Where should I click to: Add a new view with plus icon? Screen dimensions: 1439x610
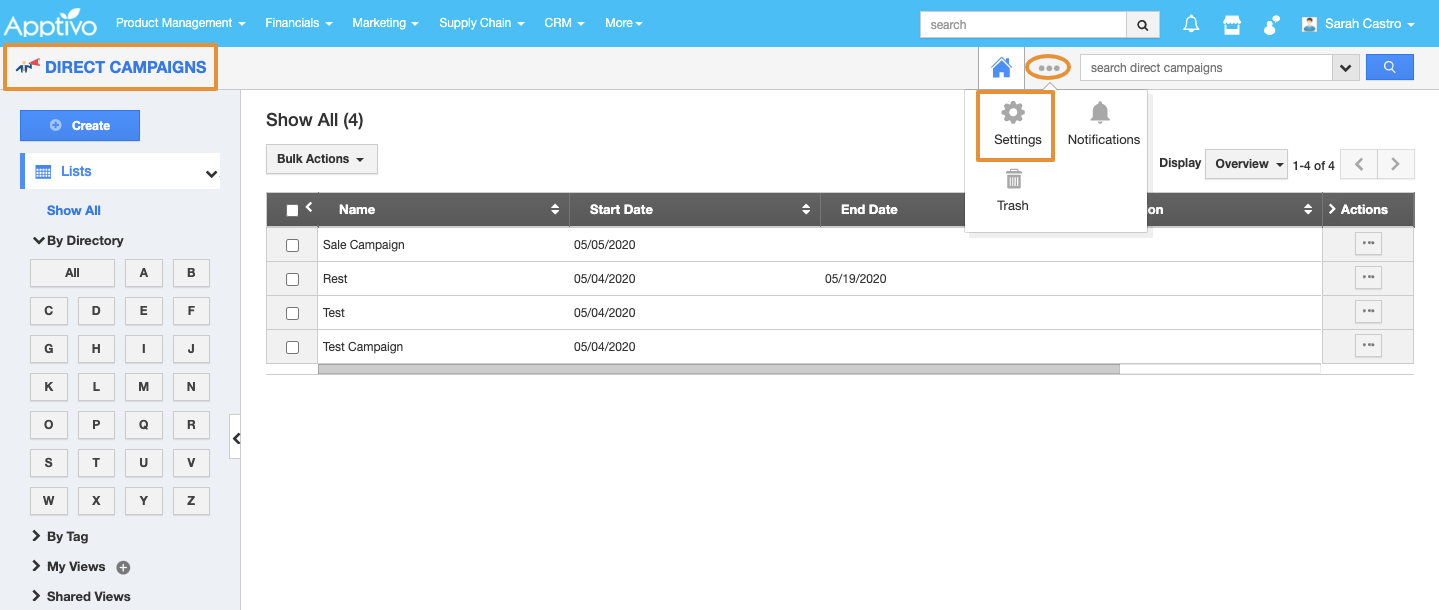click(x=123, y=568)
